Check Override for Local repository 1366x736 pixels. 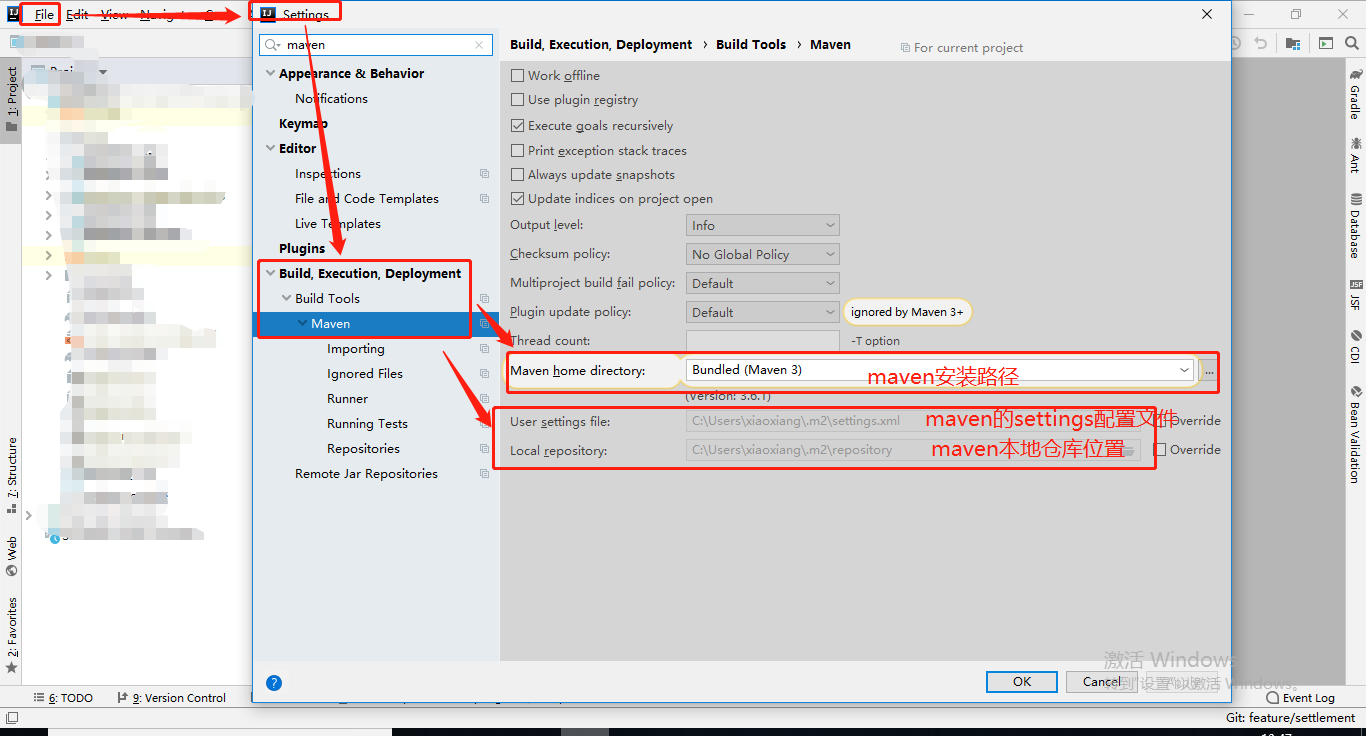pos(1160,450)
